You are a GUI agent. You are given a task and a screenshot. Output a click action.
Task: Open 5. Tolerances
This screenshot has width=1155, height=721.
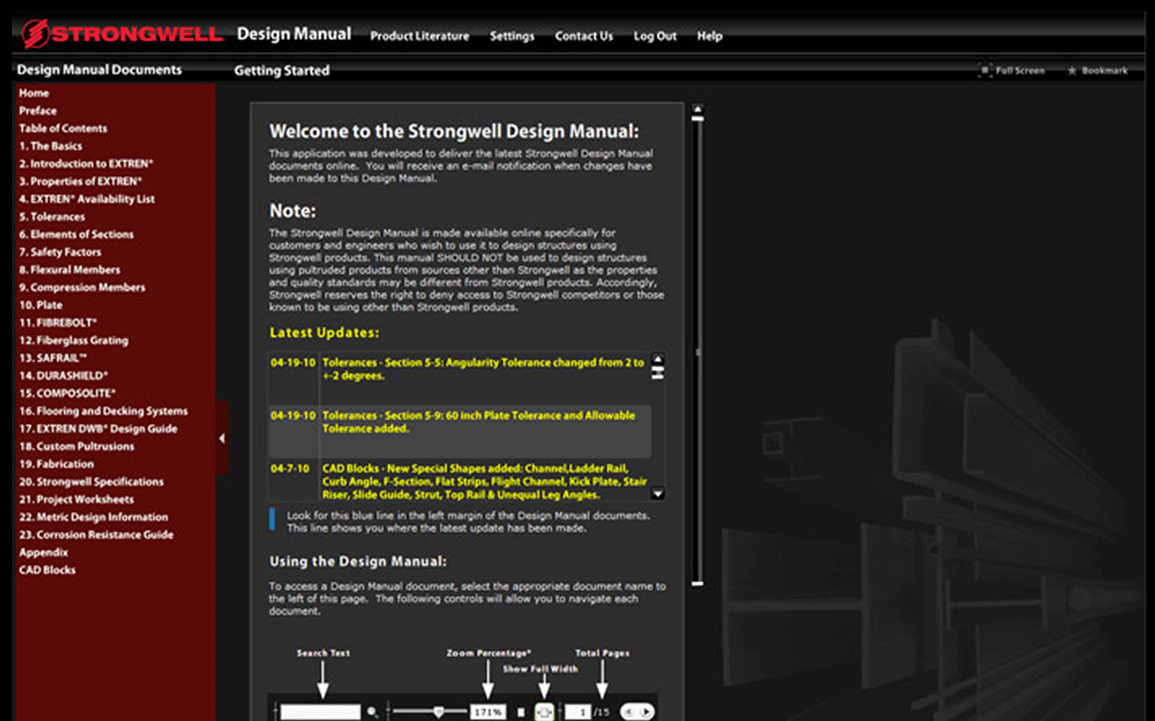52,217
